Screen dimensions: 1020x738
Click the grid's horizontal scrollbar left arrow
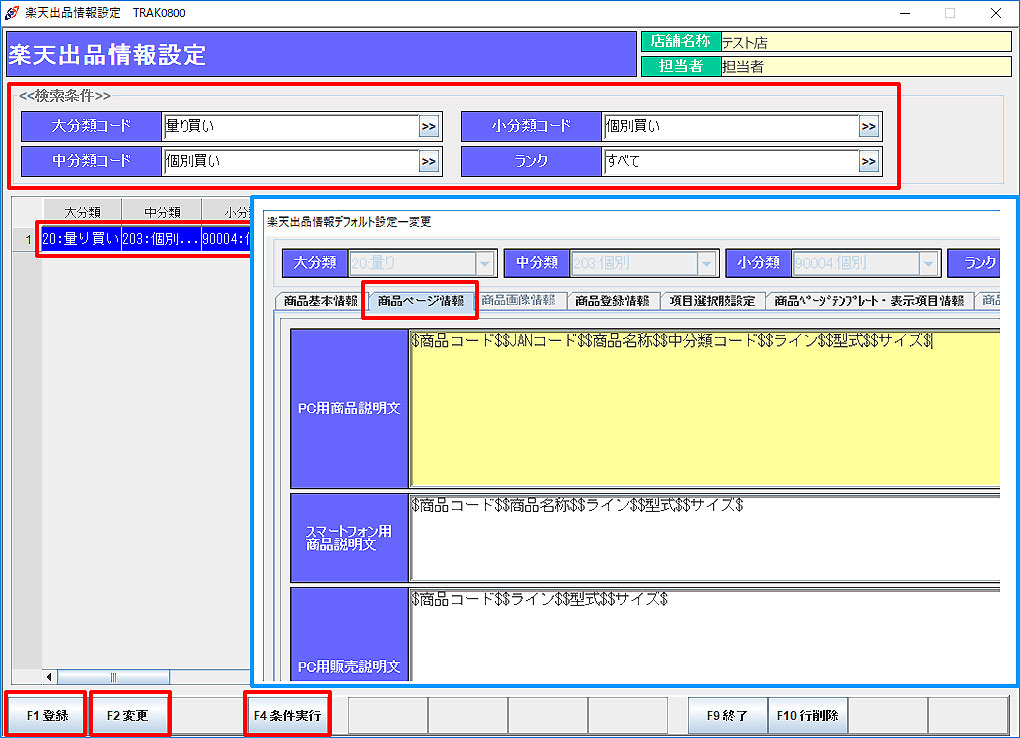point(50,677)
